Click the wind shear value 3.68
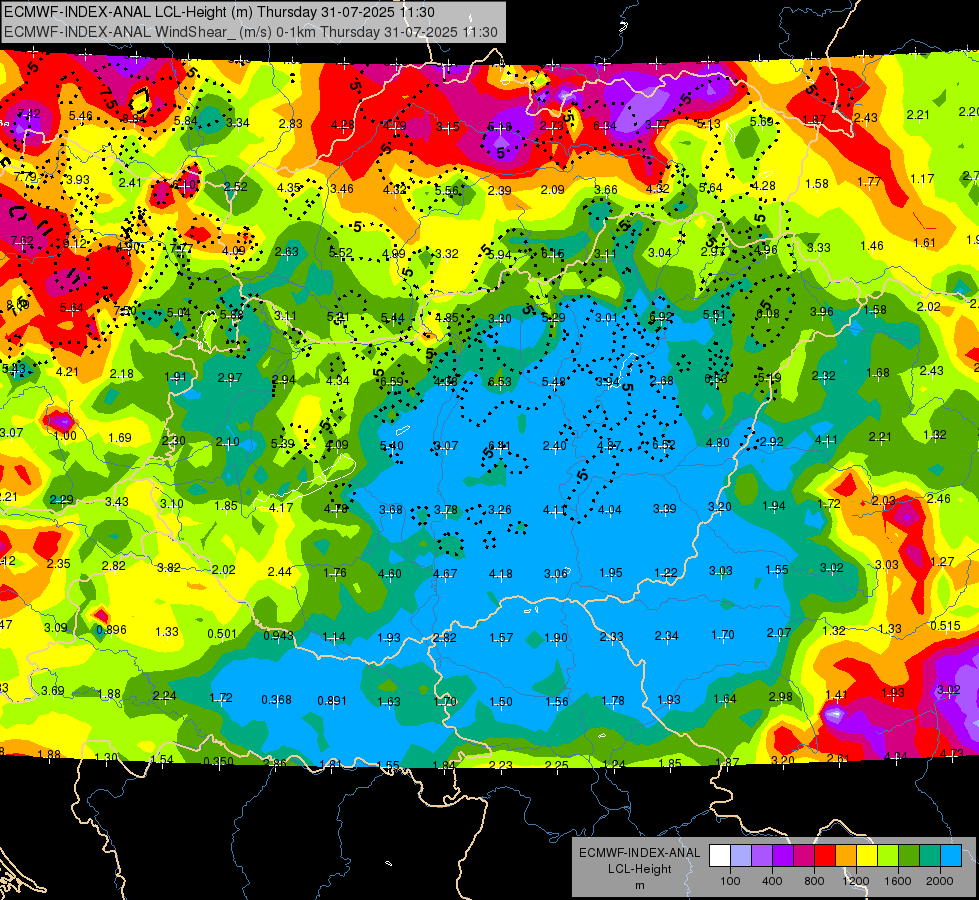The height and width of the screenshot is (900, 979). click(x=391, y=510)
